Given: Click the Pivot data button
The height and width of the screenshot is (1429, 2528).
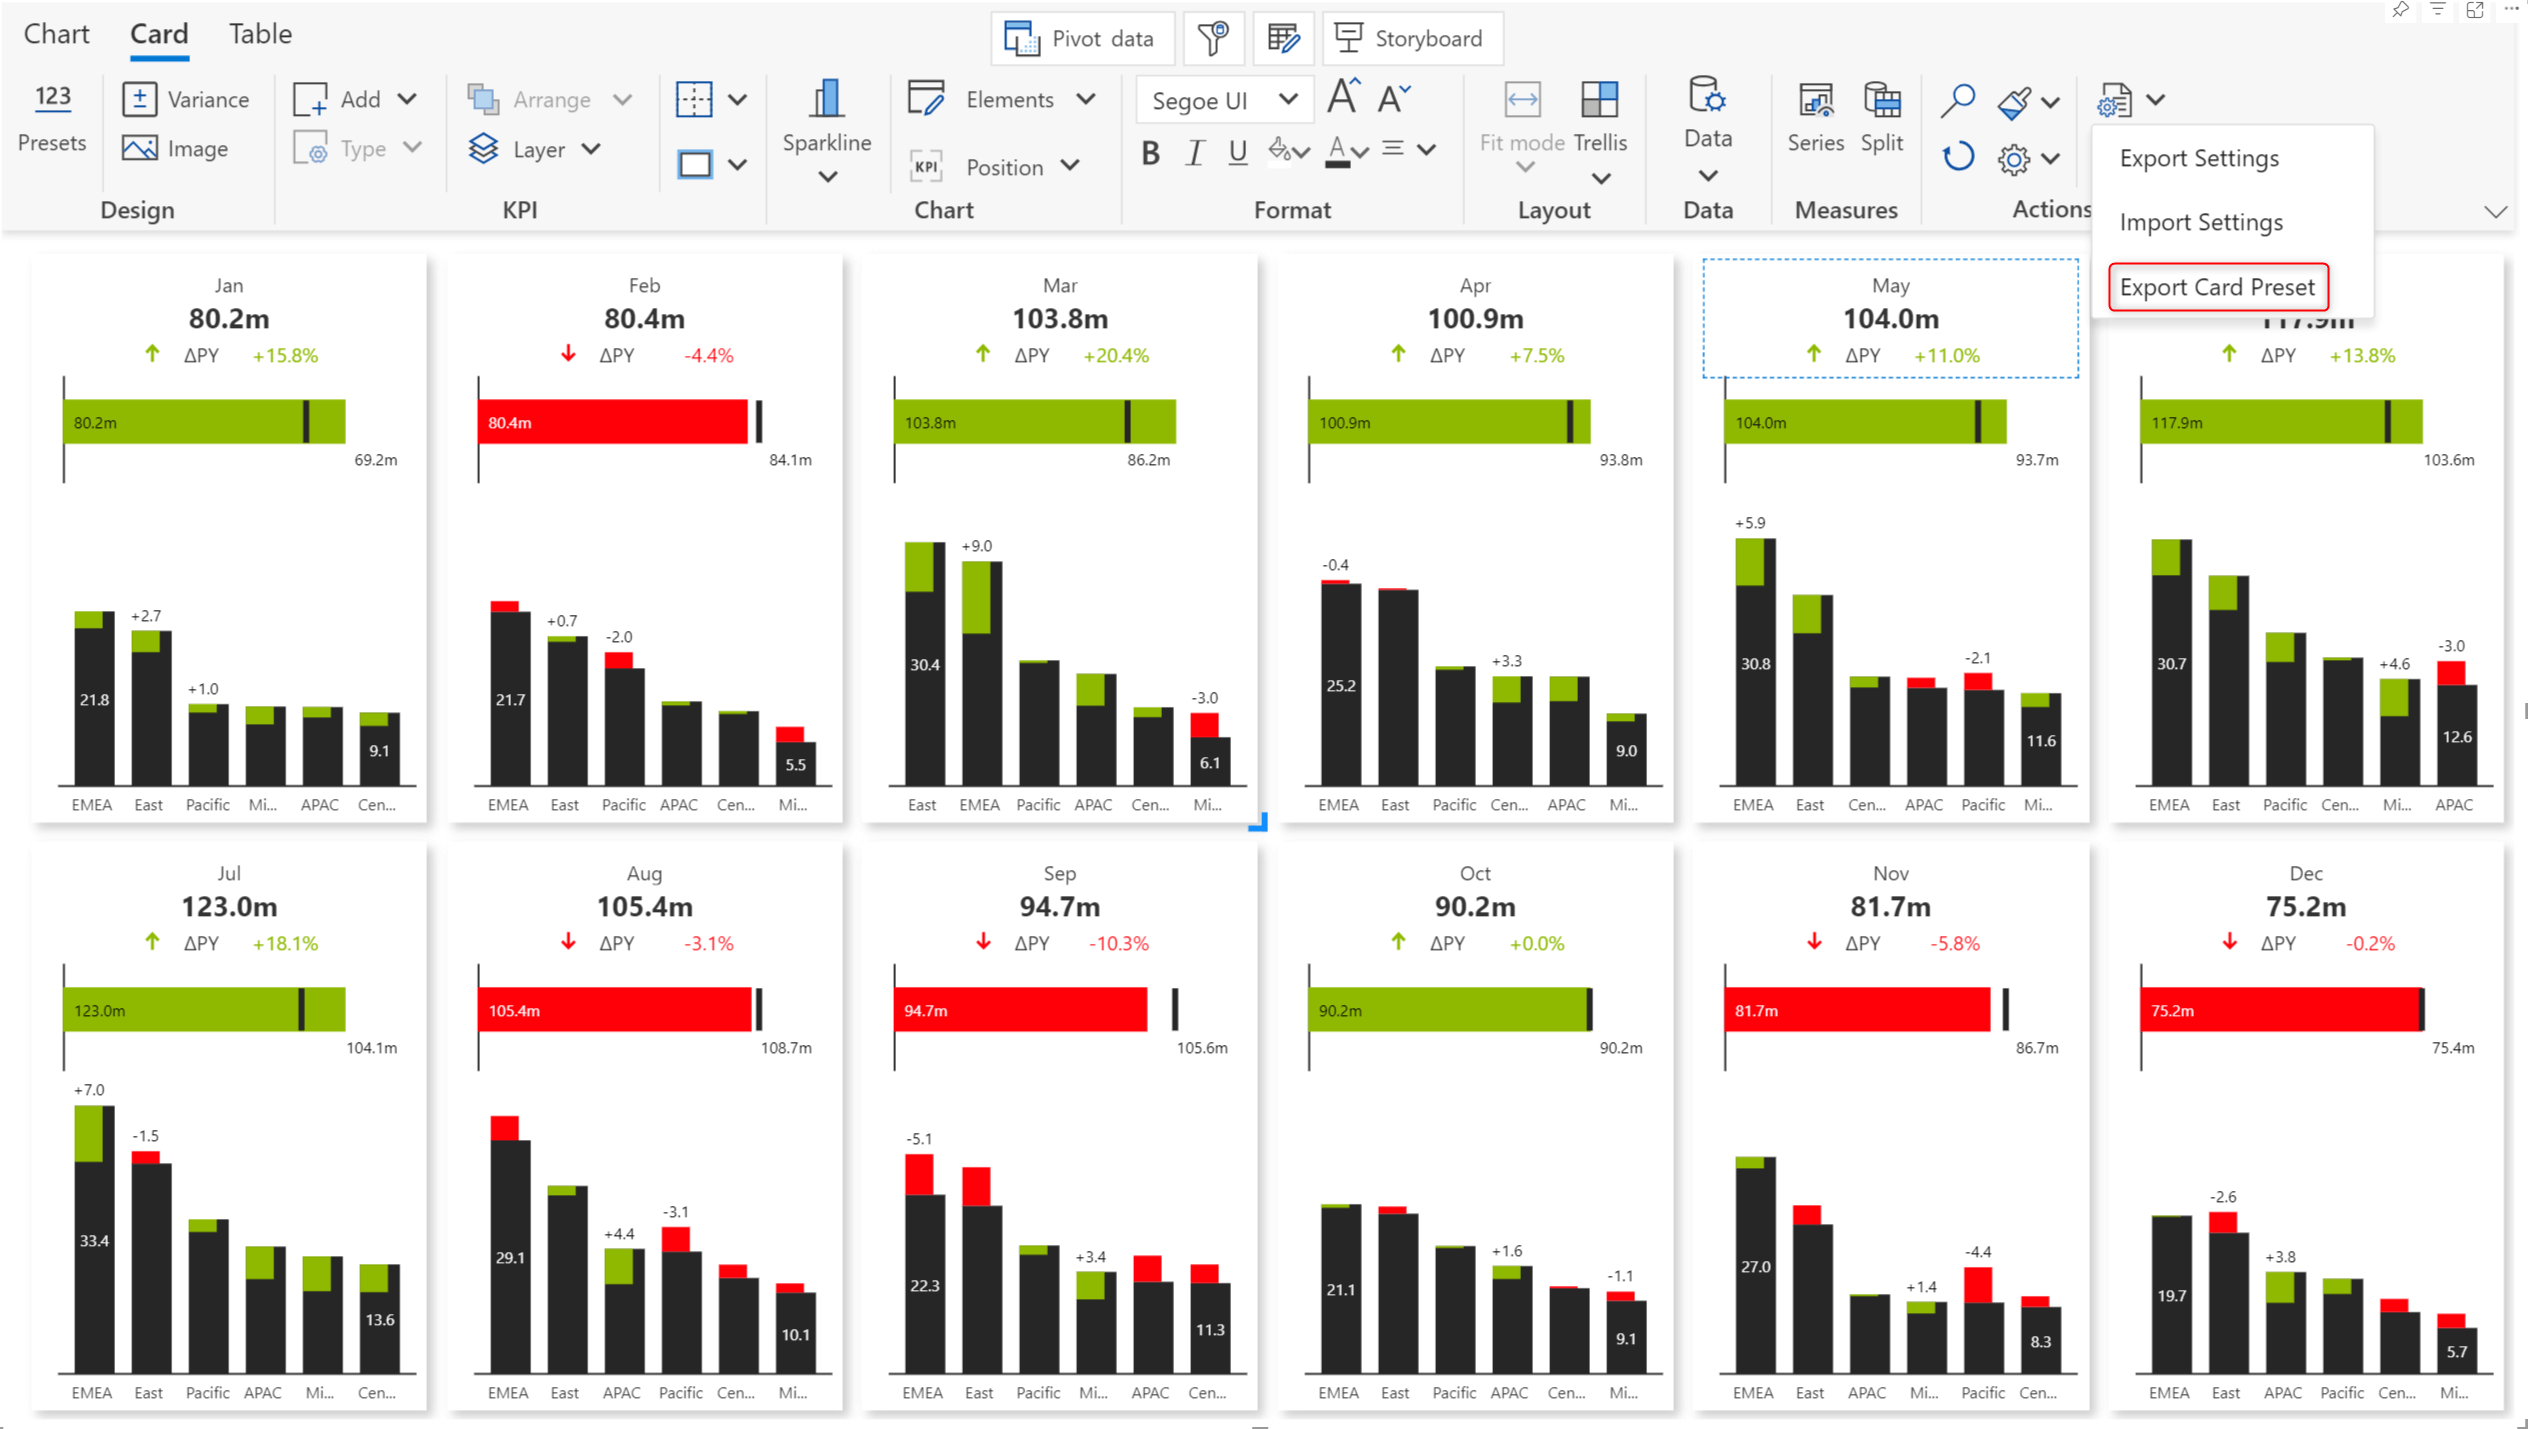Looking at the screenshot, I should [1083, 38].
